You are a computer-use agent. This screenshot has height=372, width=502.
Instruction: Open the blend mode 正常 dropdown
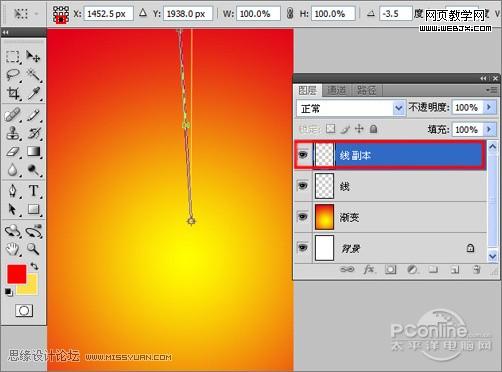coord(398,108)
